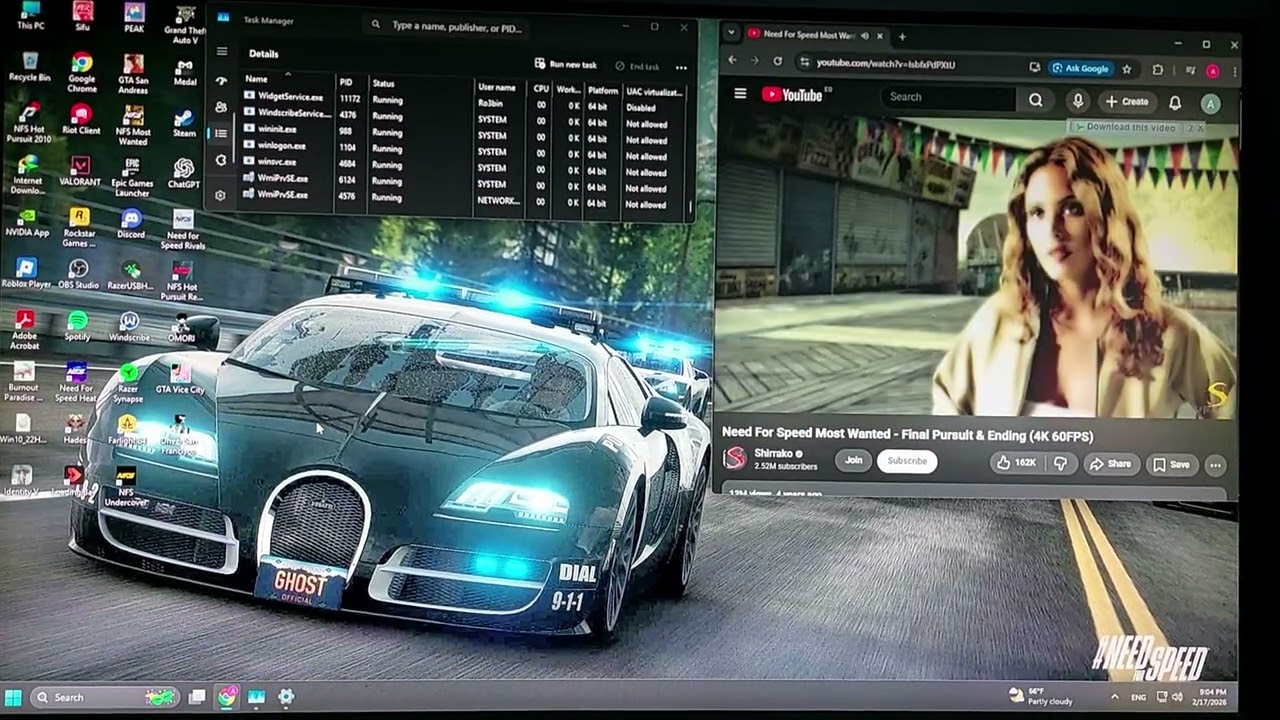
Task: Launch the NFS Most Wanted shortcut
Action: tap(133, 125)
